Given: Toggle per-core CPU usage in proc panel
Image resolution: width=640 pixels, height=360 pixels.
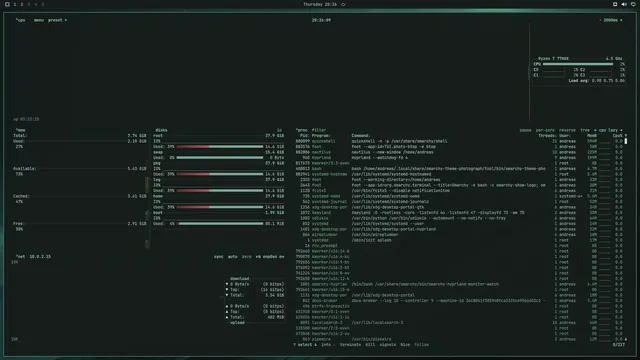Looking at the screenshot, I should click(545, 130).
